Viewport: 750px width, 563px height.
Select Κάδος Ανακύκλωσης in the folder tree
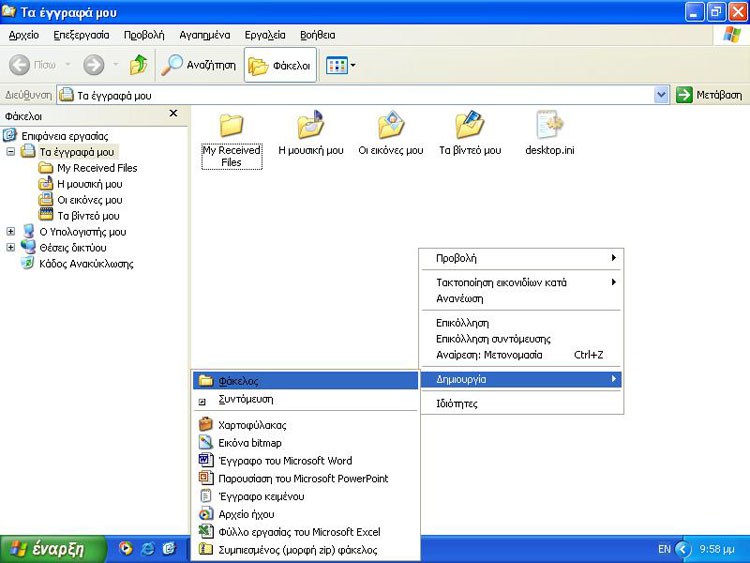(x=86, y=264)
